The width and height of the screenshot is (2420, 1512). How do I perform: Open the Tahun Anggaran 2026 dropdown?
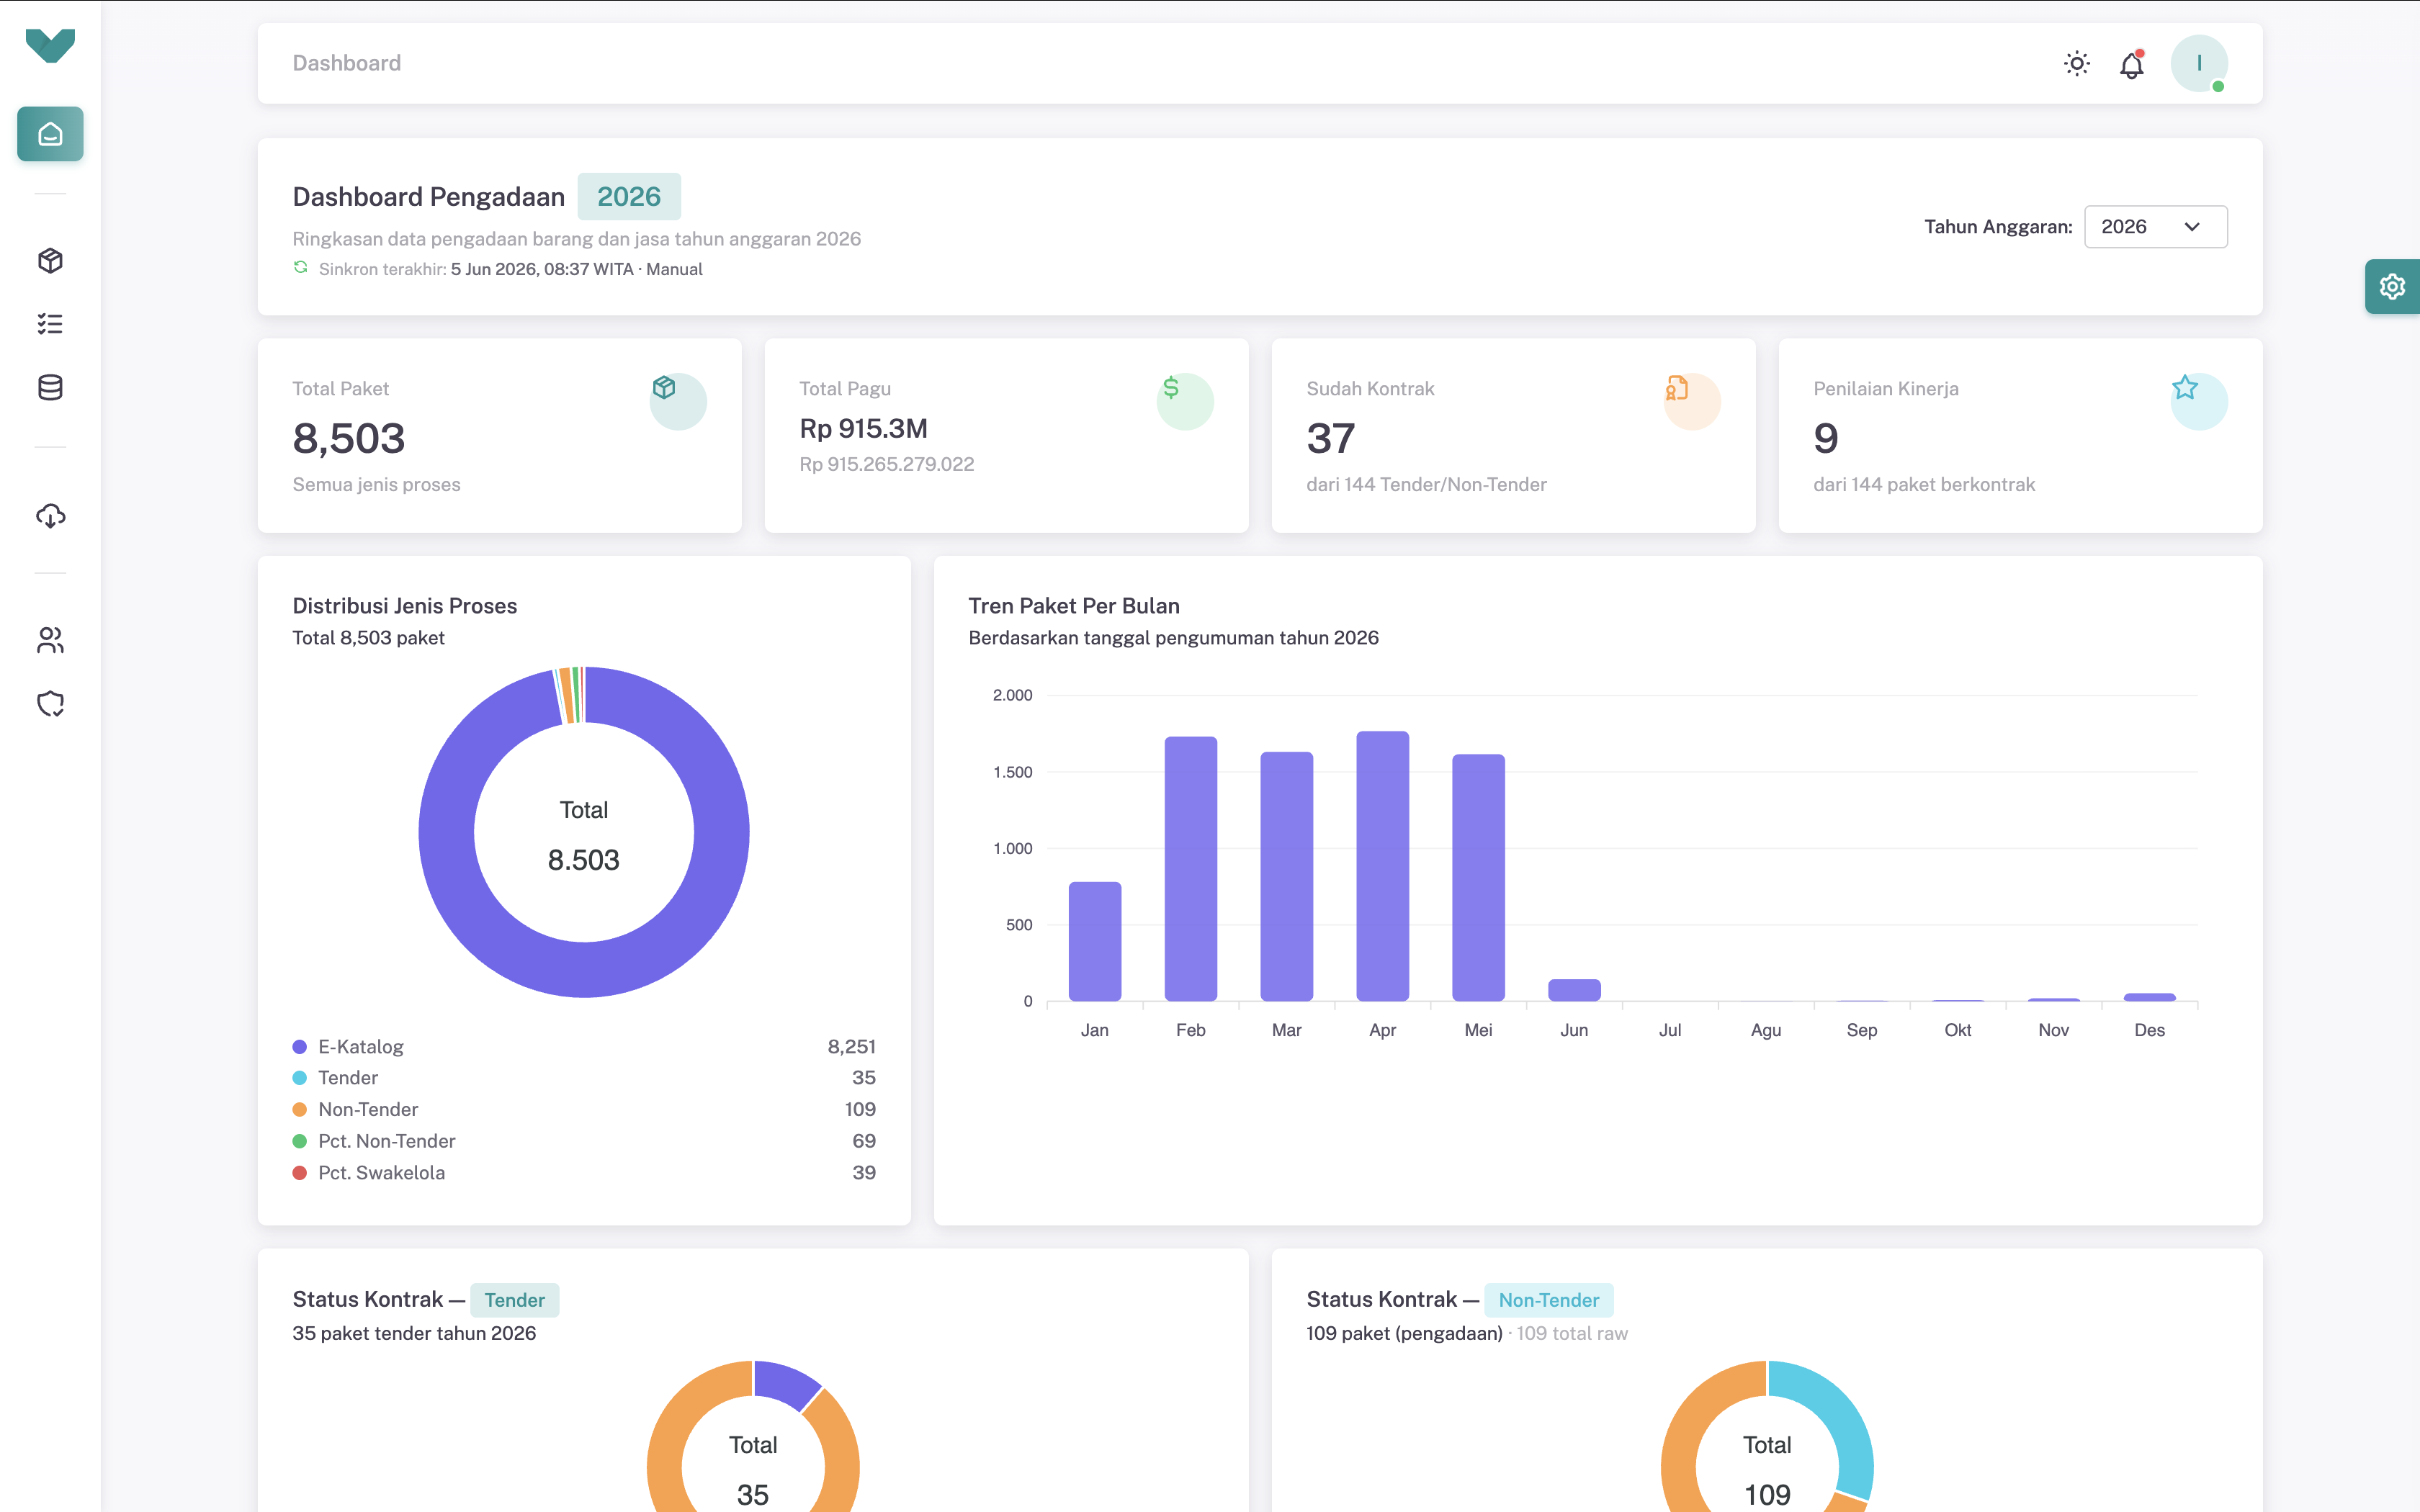[2155, 227]
